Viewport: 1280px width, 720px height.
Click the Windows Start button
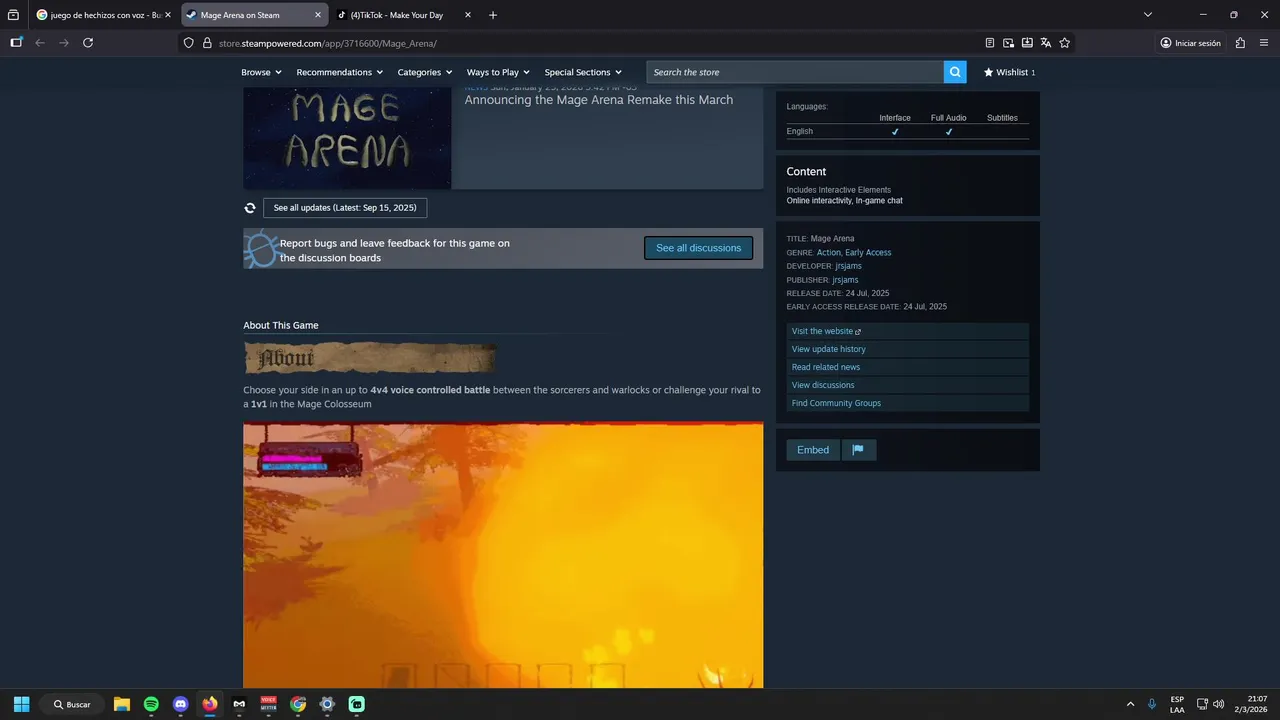coord(21,704)
